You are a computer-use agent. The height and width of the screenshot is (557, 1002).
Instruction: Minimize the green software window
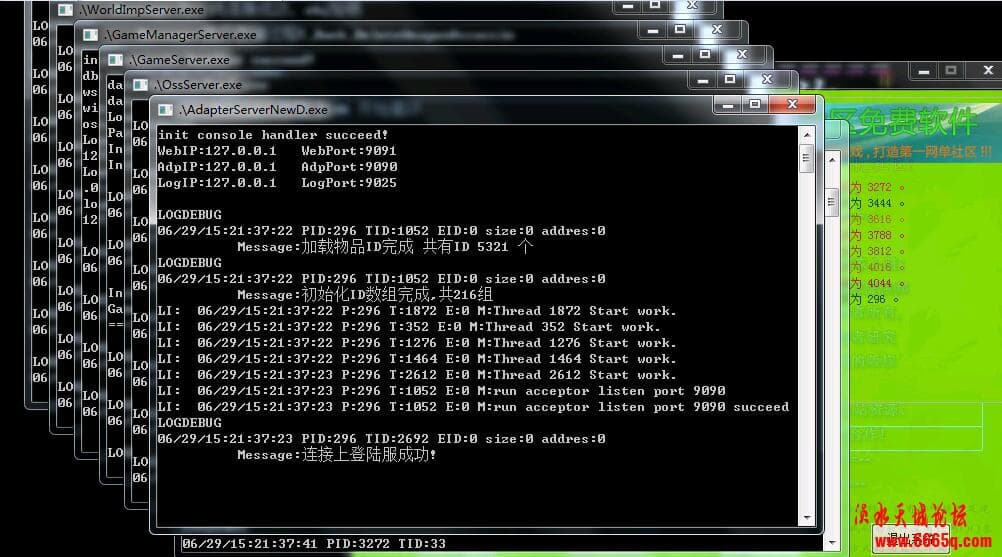(x=924, y=71)
